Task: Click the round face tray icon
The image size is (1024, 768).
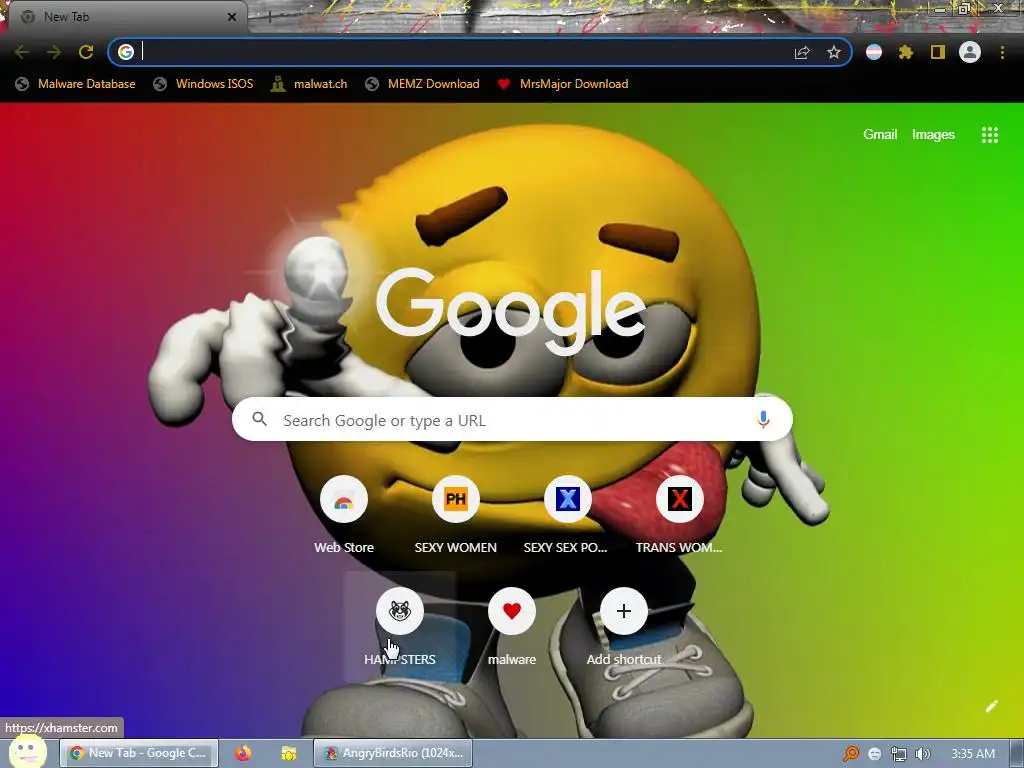Action: (x=874, y=754)
